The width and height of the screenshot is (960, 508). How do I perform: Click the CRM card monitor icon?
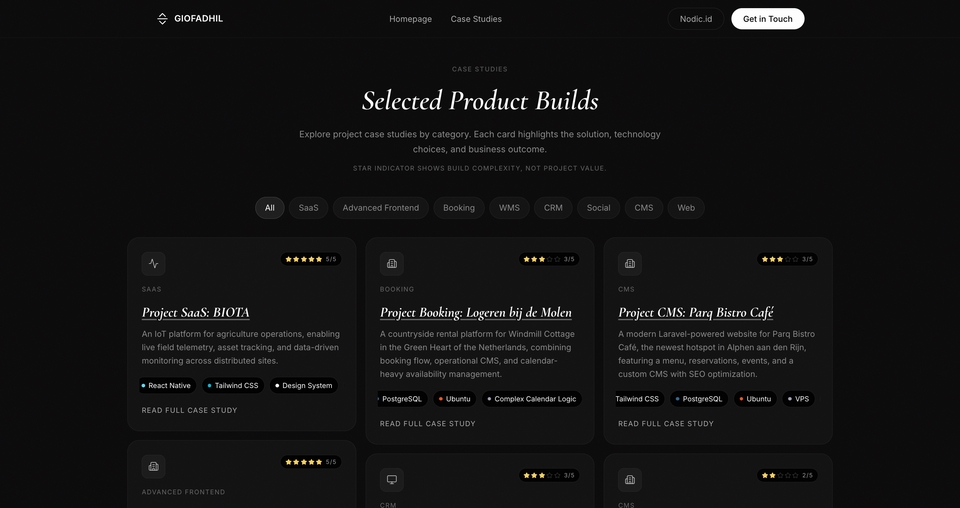click(x=392, y=480)
